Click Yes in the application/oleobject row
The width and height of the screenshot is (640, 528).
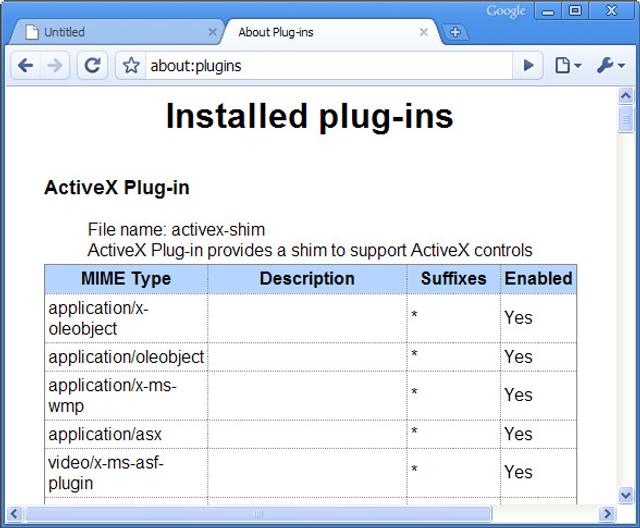coord(518,357)
